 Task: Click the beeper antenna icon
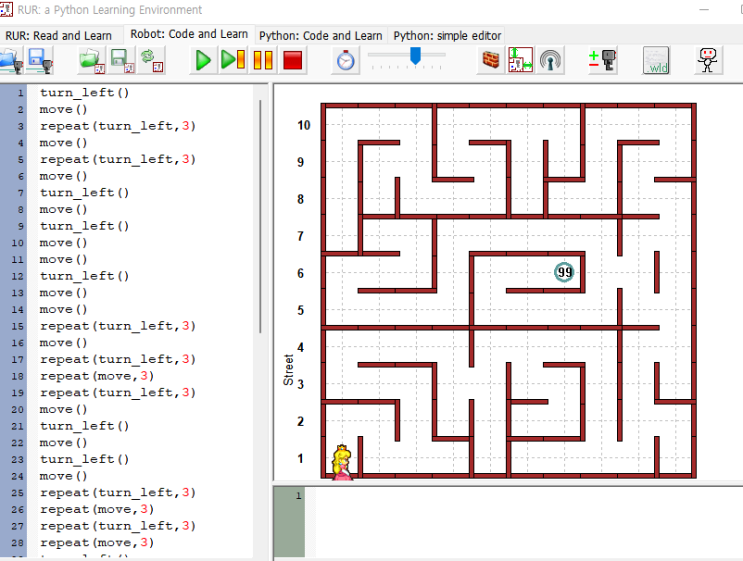tap(550, 61)
